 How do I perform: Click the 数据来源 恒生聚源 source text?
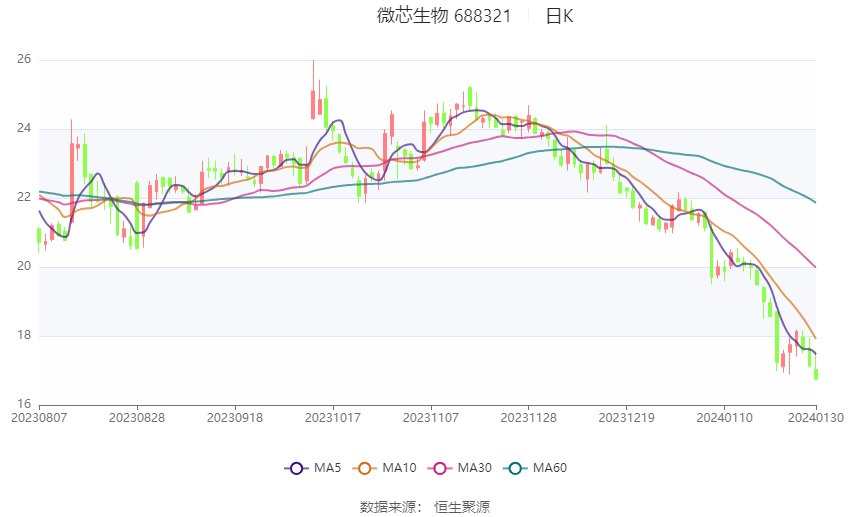click(425, 507)
